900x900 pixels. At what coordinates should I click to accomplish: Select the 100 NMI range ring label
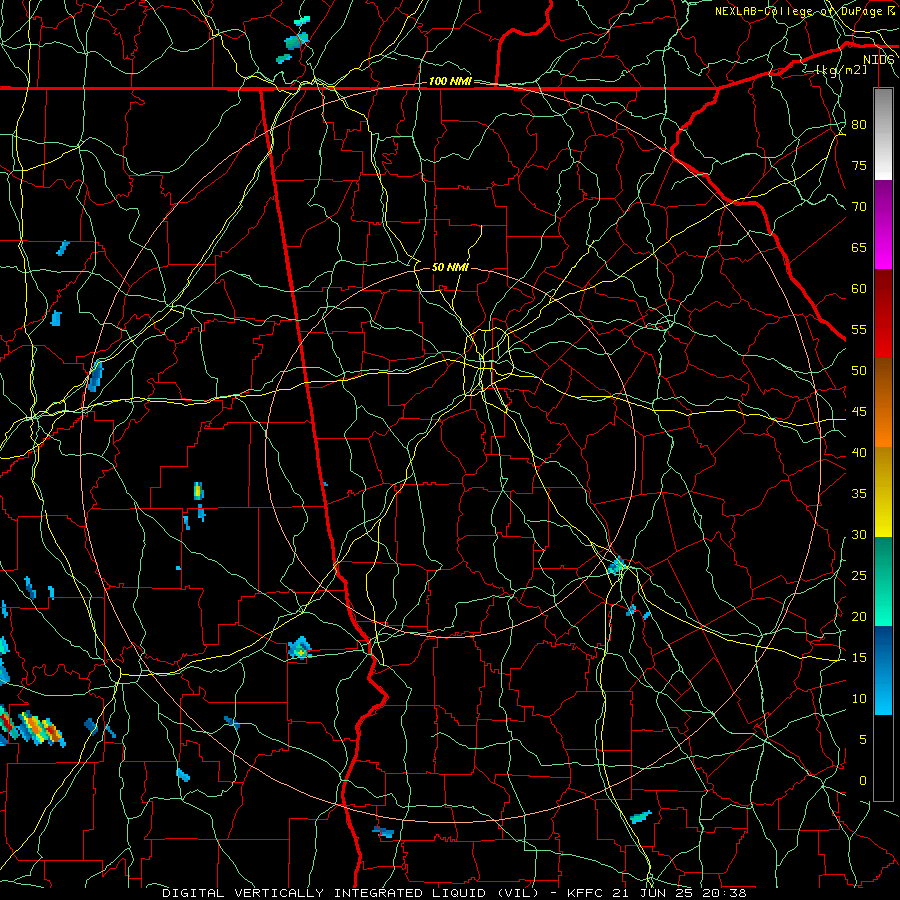point(450,82)
